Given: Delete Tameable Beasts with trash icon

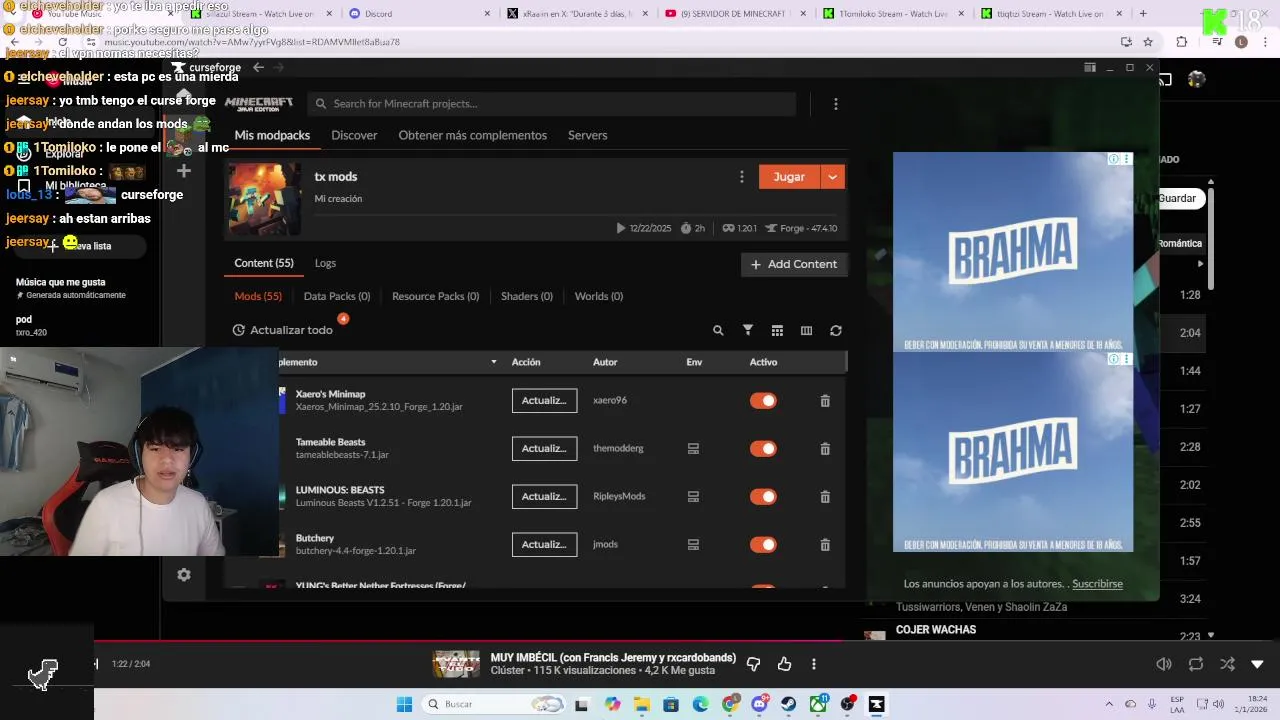Looking at the screenshot, I should click(x=825, y=449).
